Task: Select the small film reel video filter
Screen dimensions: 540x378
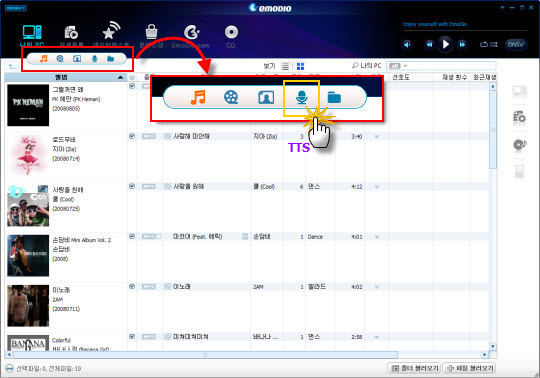Action: (x=60, y=59)
